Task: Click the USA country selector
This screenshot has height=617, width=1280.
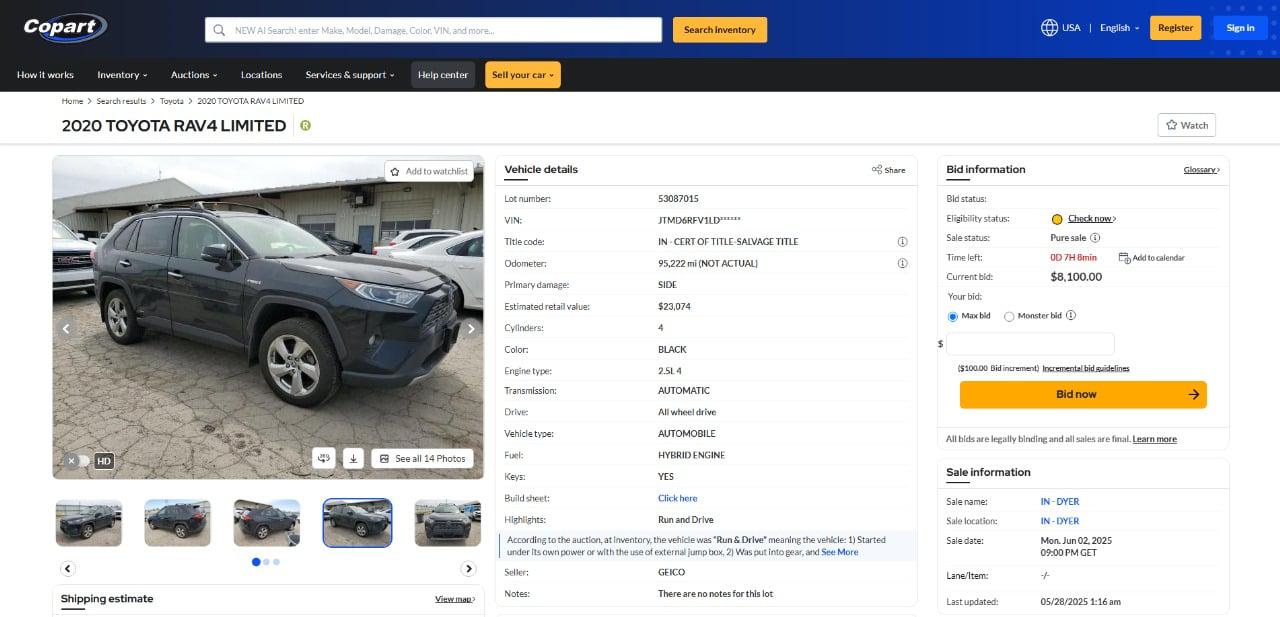Action: [x=1061, y=28]
